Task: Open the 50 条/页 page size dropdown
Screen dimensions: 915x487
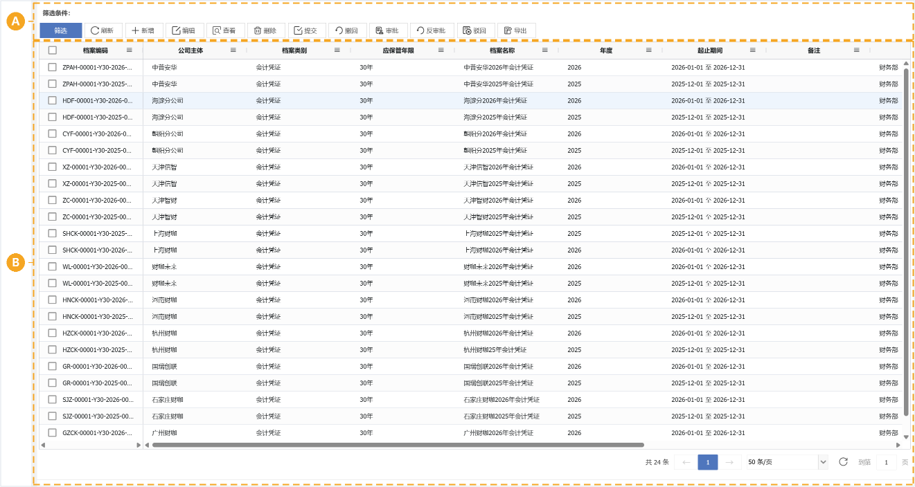Action: click(x=787, y=463)
